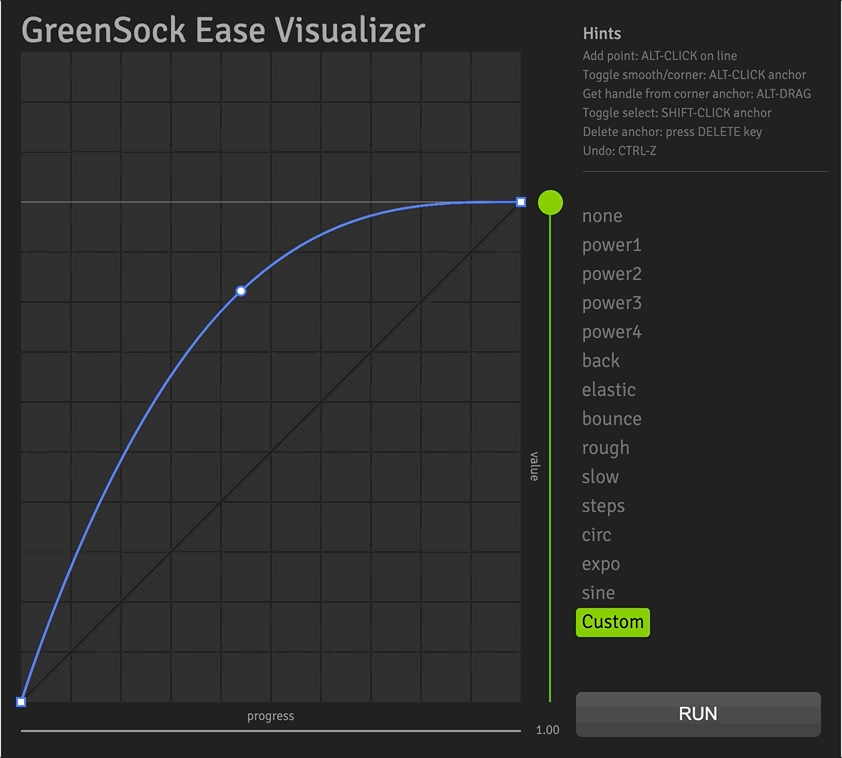Click the 'Toggle select: SHIFT-CLICK anchor' hint
This screenshot has height=758, width=842.
pyautogui.click(x=677, y=113)
